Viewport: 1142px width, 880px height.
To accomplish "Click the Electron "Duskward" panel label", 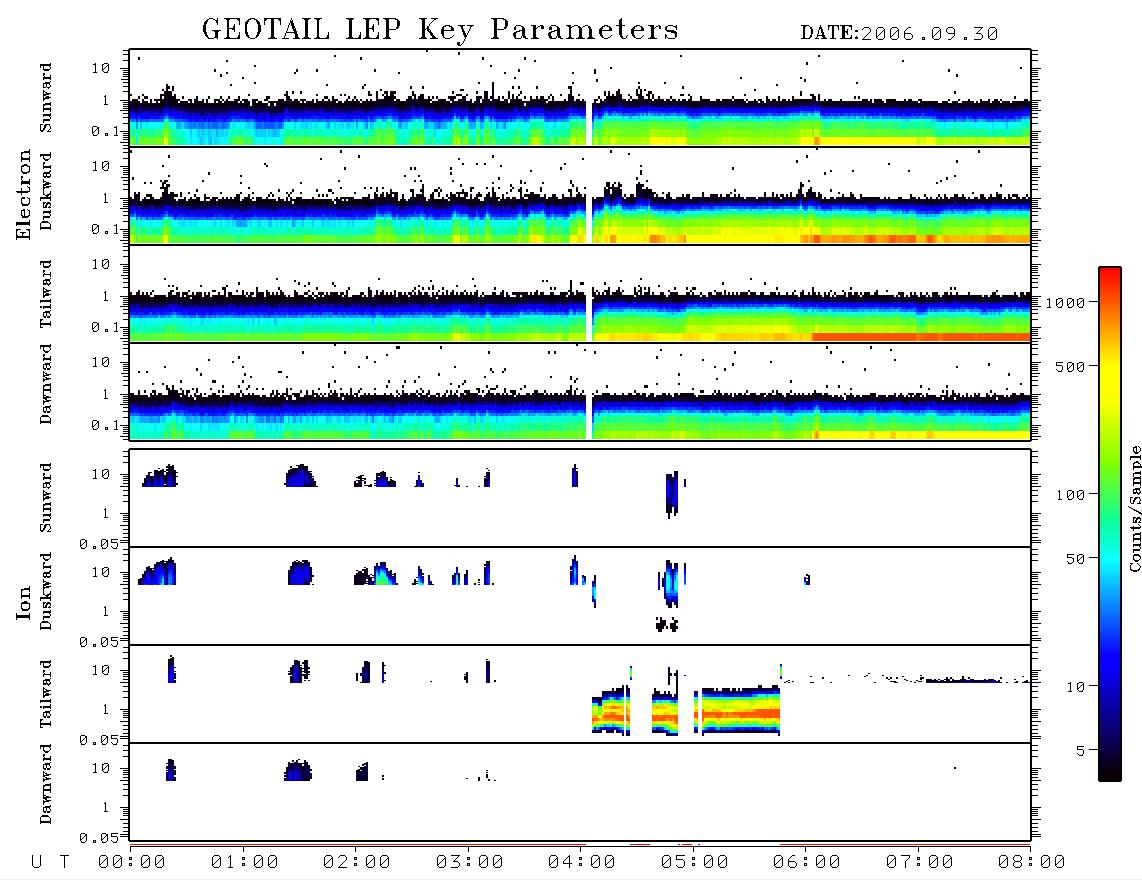I will tap(46, 191).
